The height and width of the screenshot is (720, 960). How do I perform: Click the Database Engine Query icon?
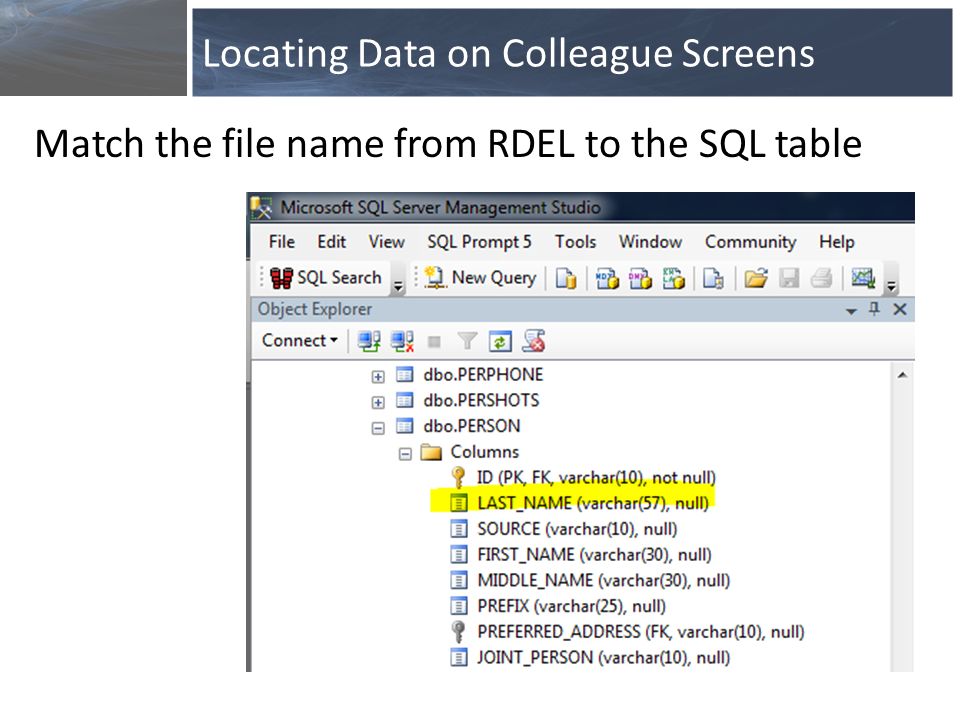[x=566, y=279]
